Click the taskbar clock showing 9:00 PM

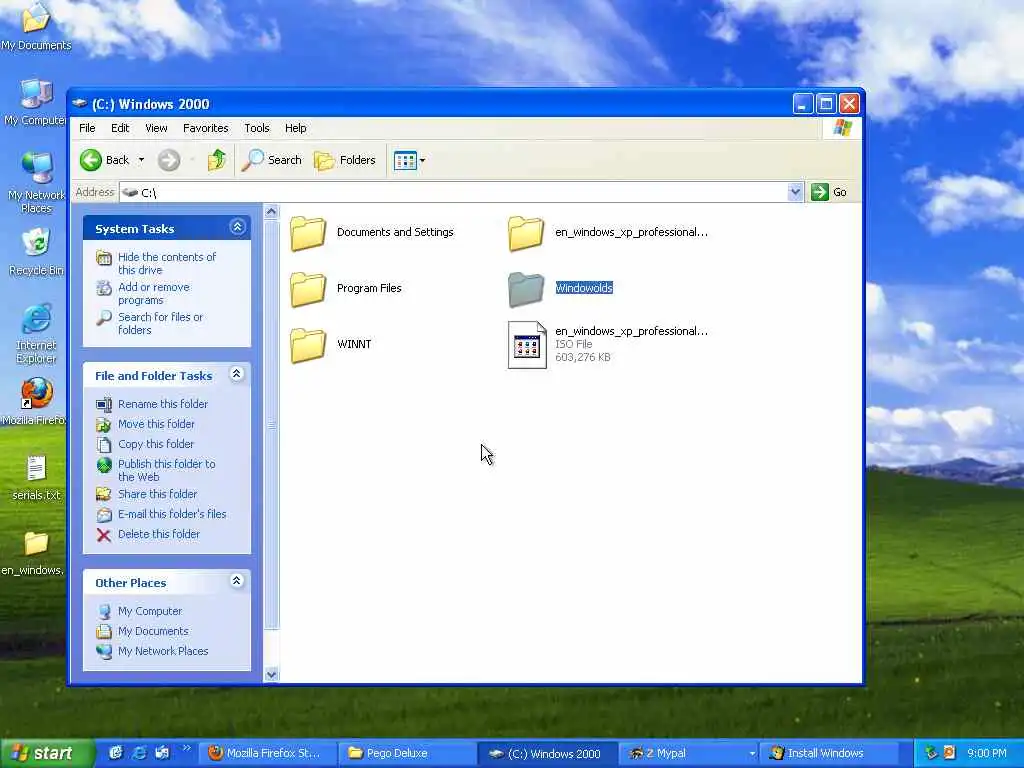point(987,754)
